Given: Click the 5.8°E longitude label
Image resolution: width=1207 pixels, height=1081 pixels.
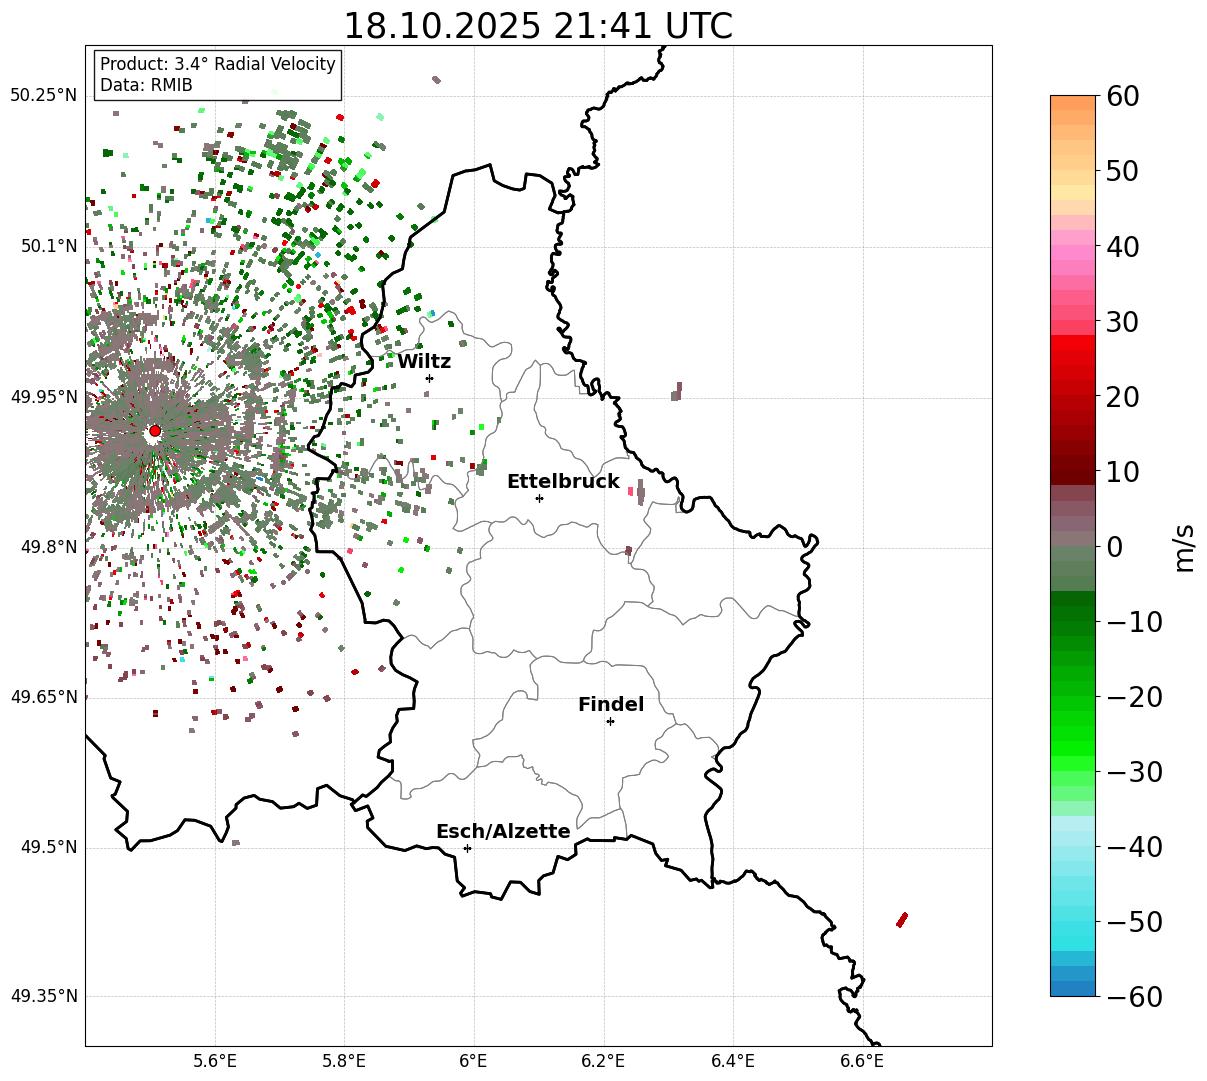Looking at the screenshot, I should coord(344,1060).
